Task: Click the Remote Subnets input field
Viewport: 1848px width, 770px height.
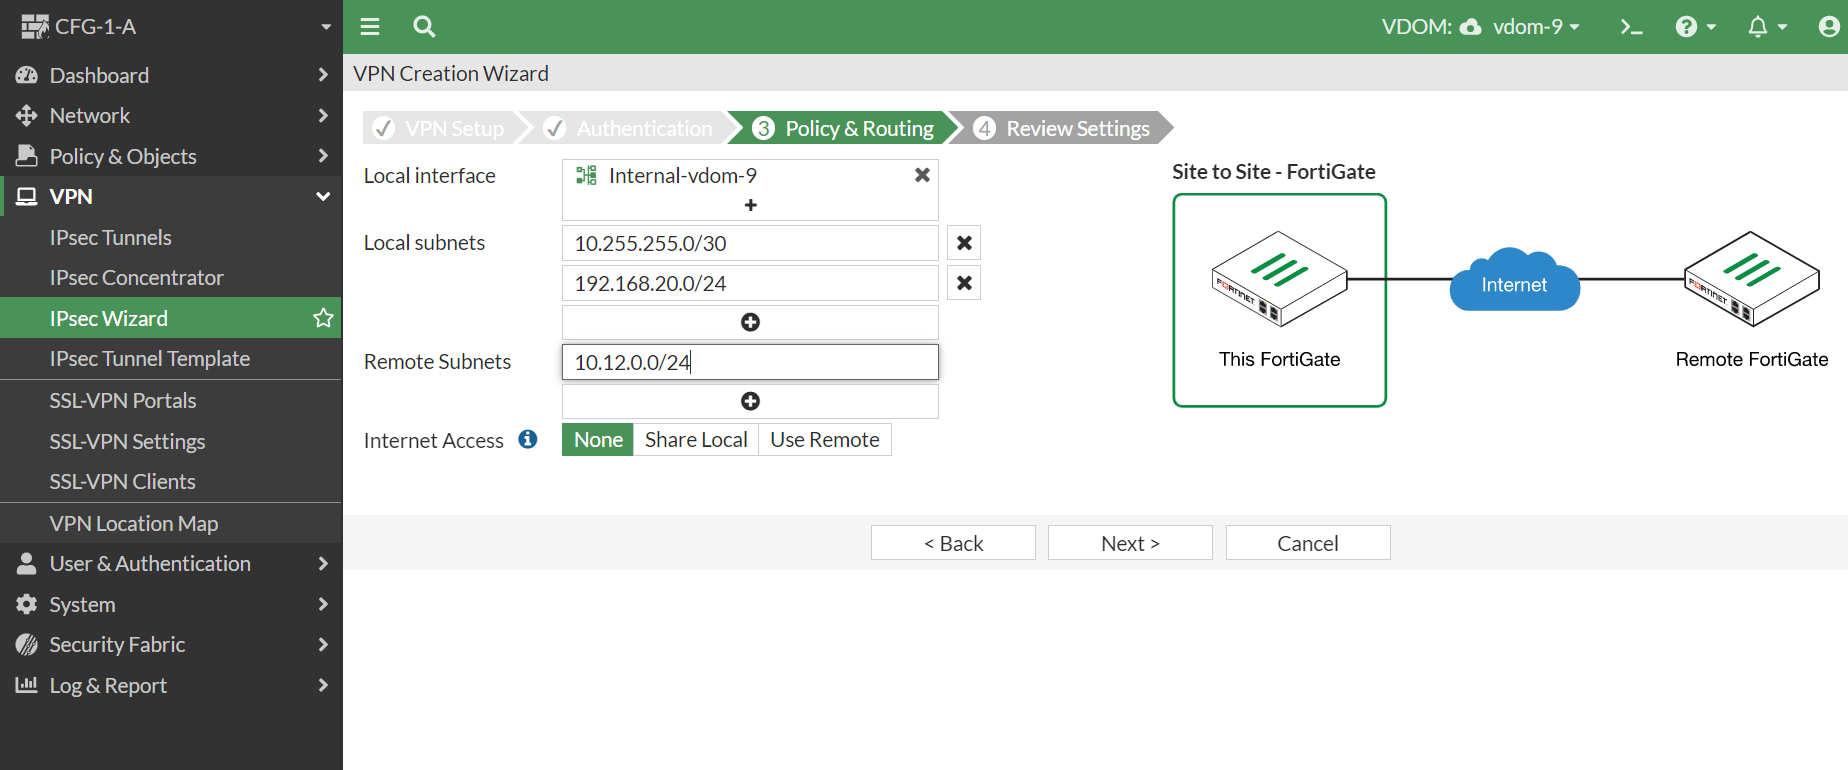Action: coord(750,362)
